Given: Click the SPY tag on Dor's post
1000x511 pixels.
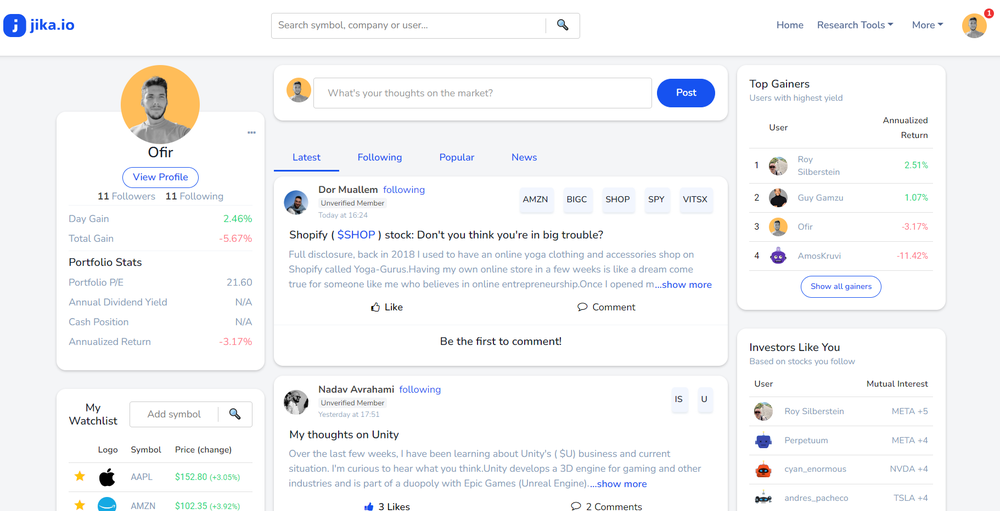Looking at the screenshot, I should (656, 200).
